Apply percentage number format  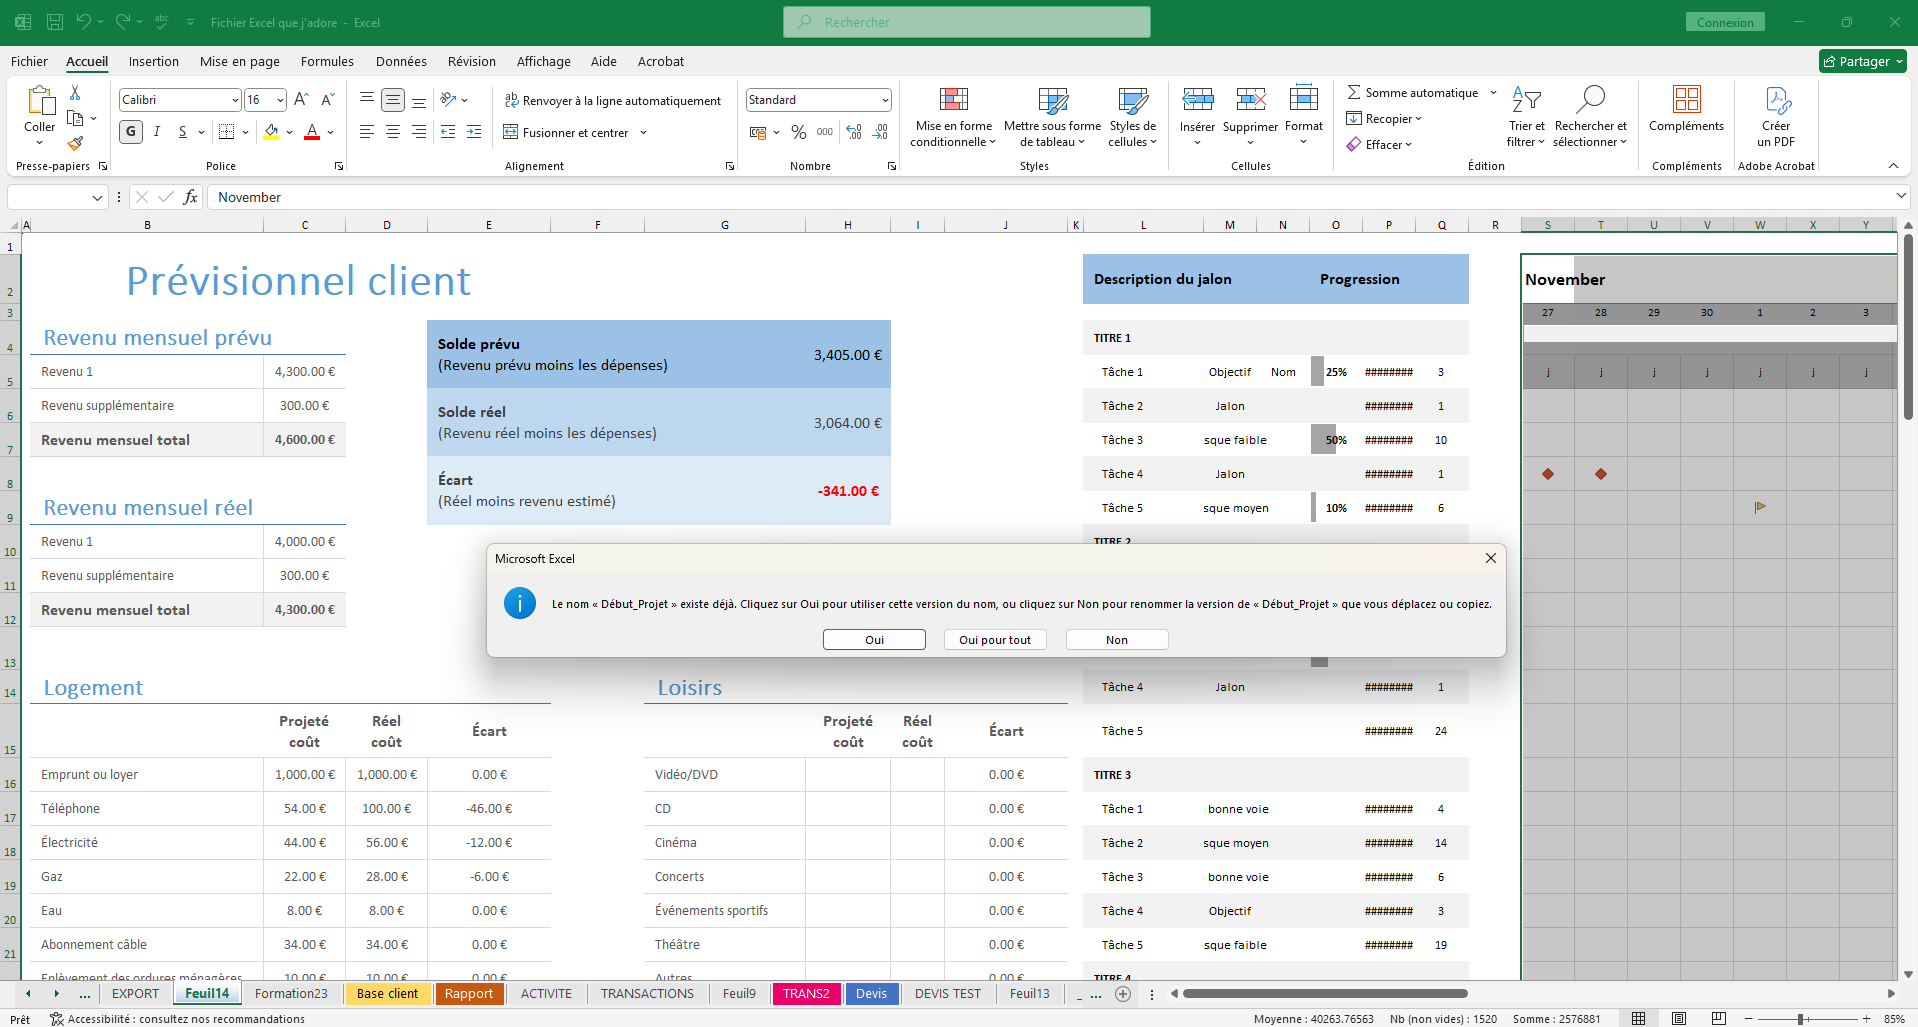[797, 131]
